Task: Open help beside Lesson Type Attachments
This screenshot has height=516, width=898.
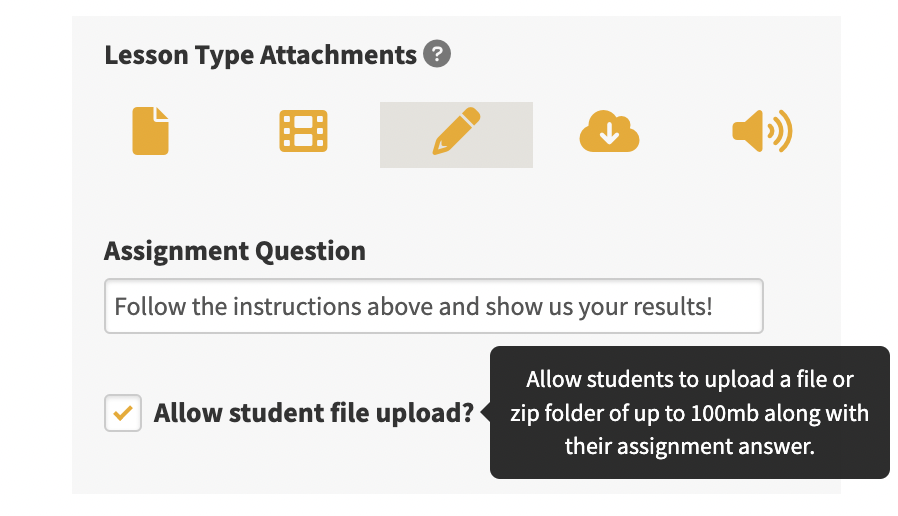Action: (x=437, y=54)
